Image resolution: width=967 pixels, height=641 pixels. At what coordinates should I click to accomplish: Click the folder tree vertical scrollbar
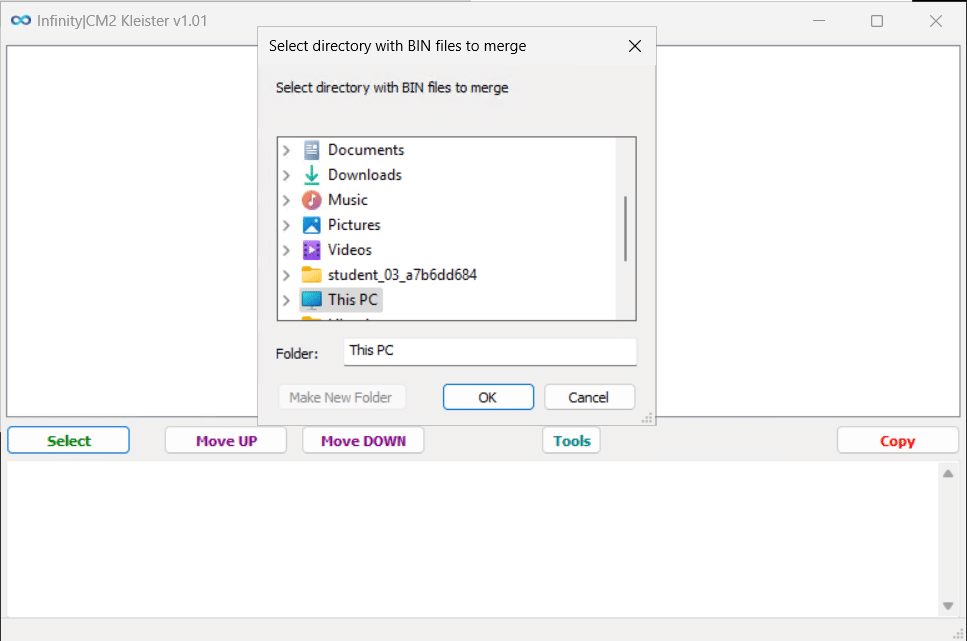(x=626, y=228)
